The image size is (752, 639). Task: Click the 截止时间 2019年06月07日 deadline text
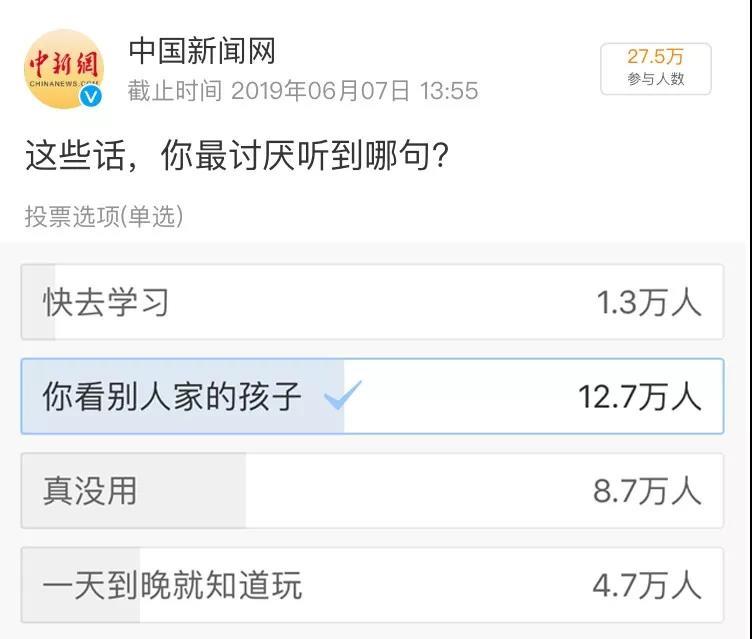click(x=303, y=91)
